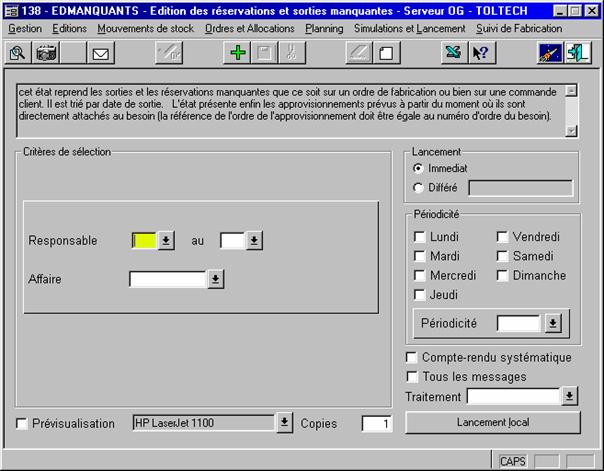Click the Copies number input field

tap(376, 424)
